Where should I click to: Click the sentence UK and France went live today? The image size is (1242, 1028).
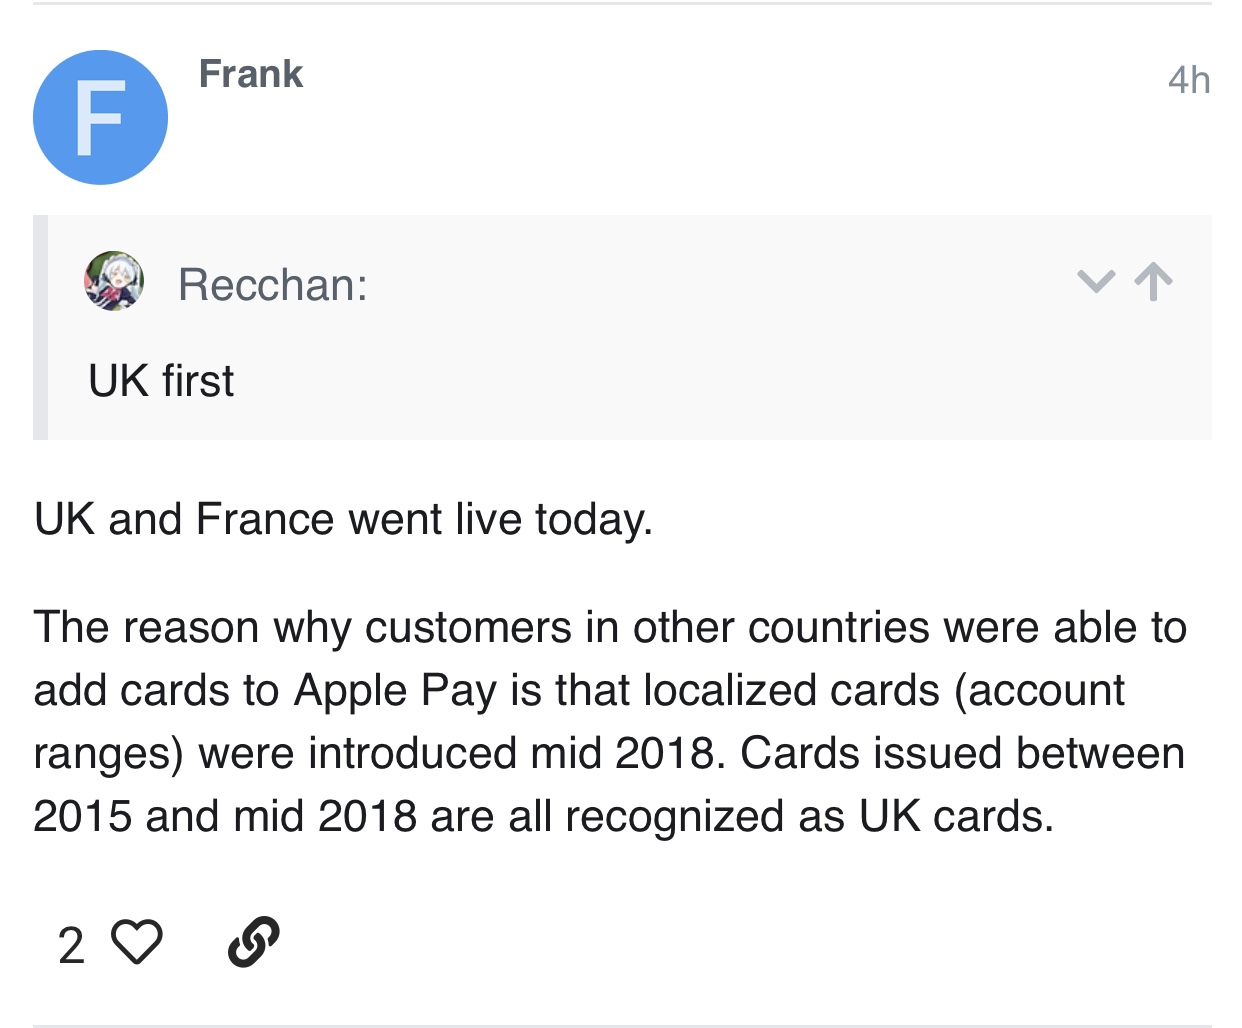click(343, 520)
